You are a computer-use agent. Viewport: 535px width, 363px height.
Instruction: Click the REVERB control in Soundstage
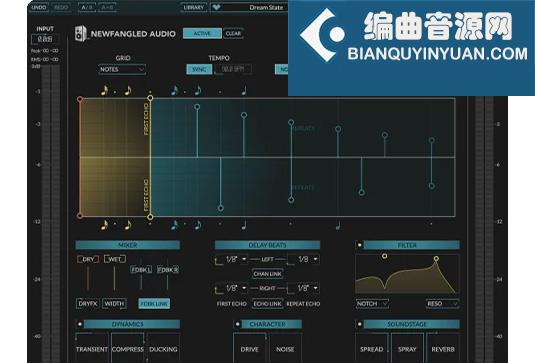point(443,349)
